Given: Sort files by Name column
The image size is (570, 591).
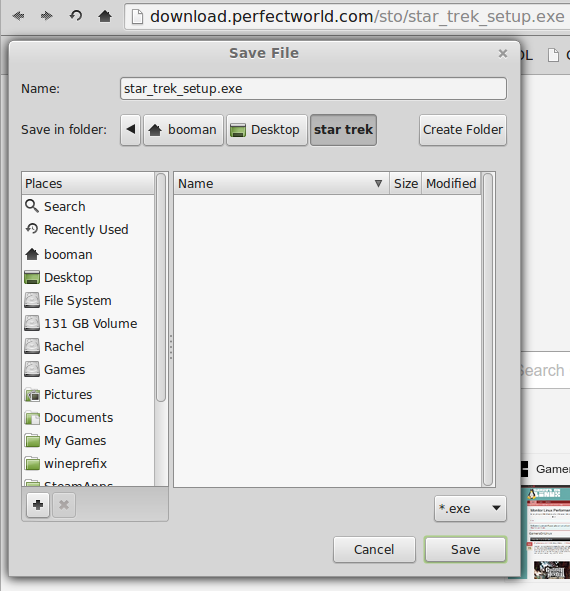Looking at the screenshot, I should (281, 184).
